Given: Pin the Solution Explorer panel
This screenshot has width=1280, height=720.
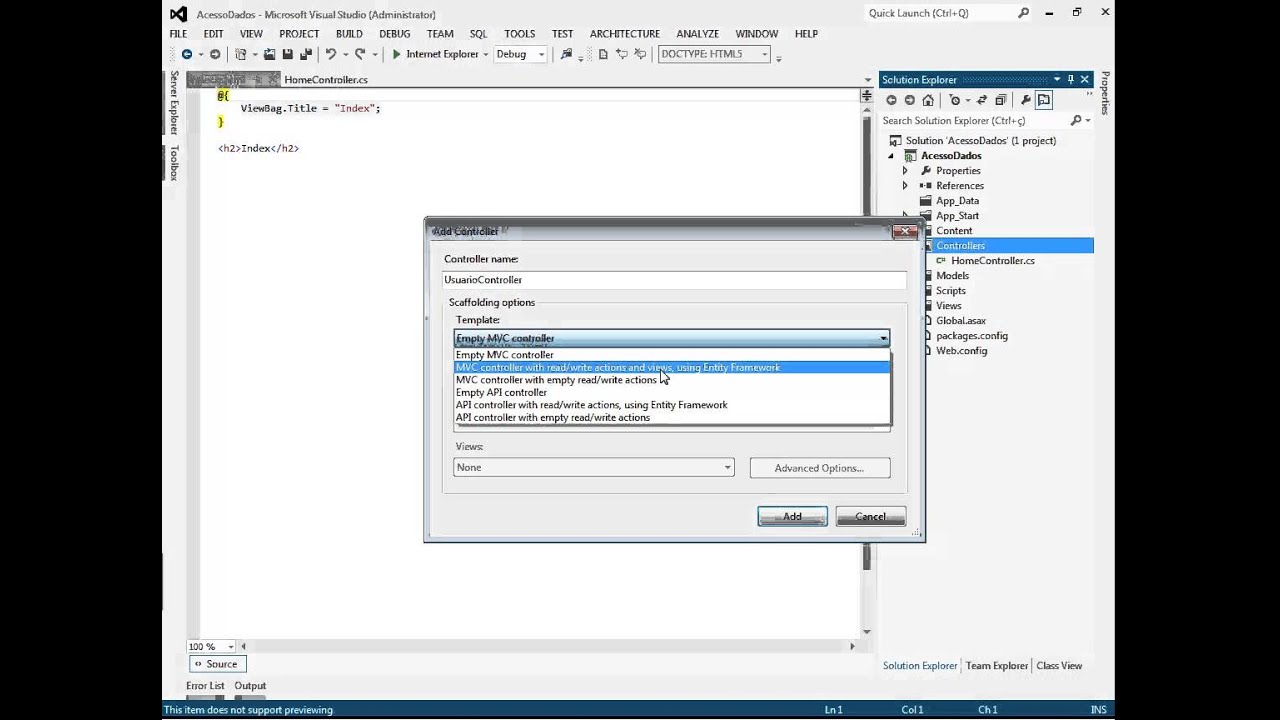Looking at the screenshot, I should click(1070, 79).
